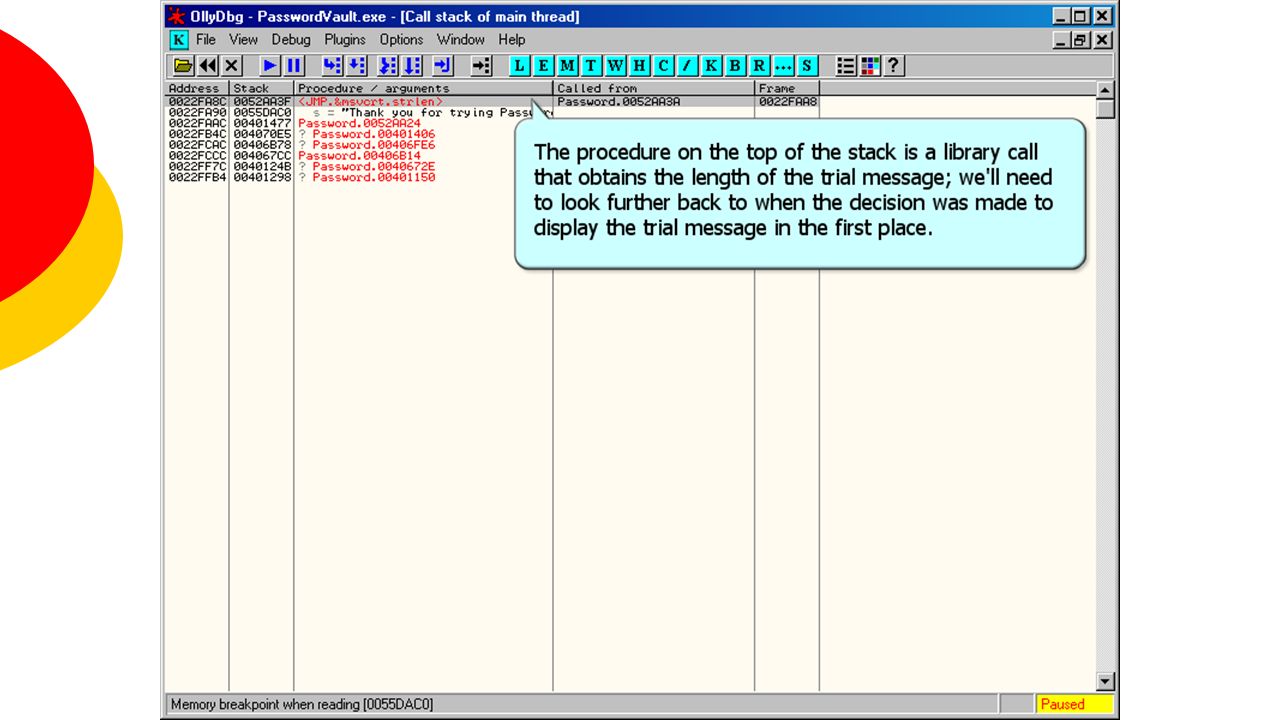Viewport: 1280px width, 720px height.
Task: Open the Window menu
Action: (461, 40)
